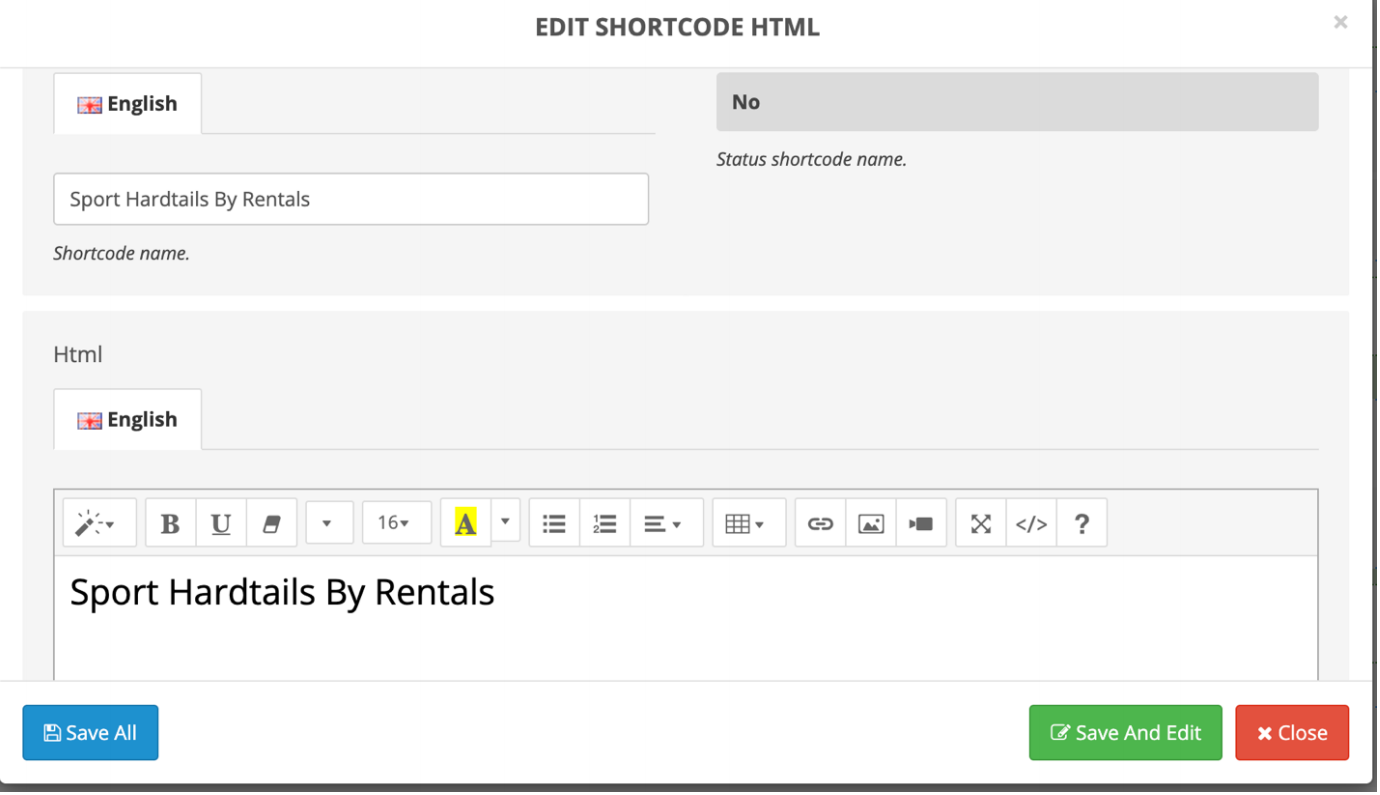Expand the font size 16 dropdown
Image resolution: width=1380 pixels, height=795 pixels.
(396, 523)
